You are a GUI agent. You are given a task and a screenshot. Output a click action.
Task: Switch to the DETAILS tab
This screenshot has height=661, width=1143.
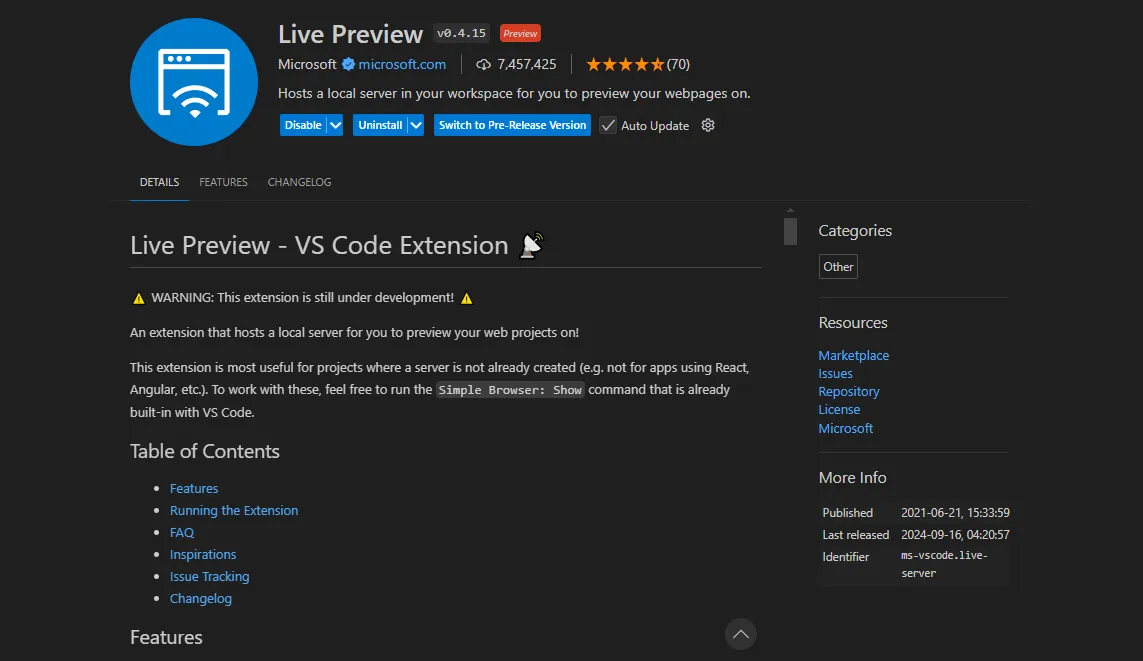pyautogui.click(x=160, y=182)
